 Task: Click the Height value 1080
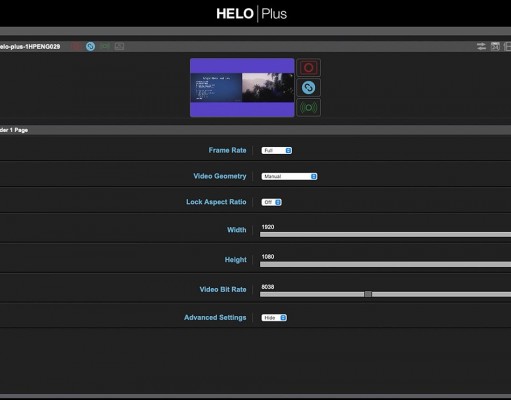click(x=268, y=257)
